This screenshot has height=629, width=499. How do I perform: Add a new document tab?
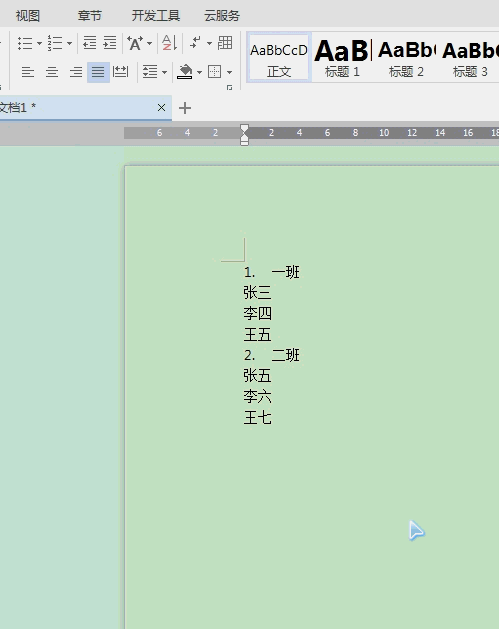click(x=185, y=108)
